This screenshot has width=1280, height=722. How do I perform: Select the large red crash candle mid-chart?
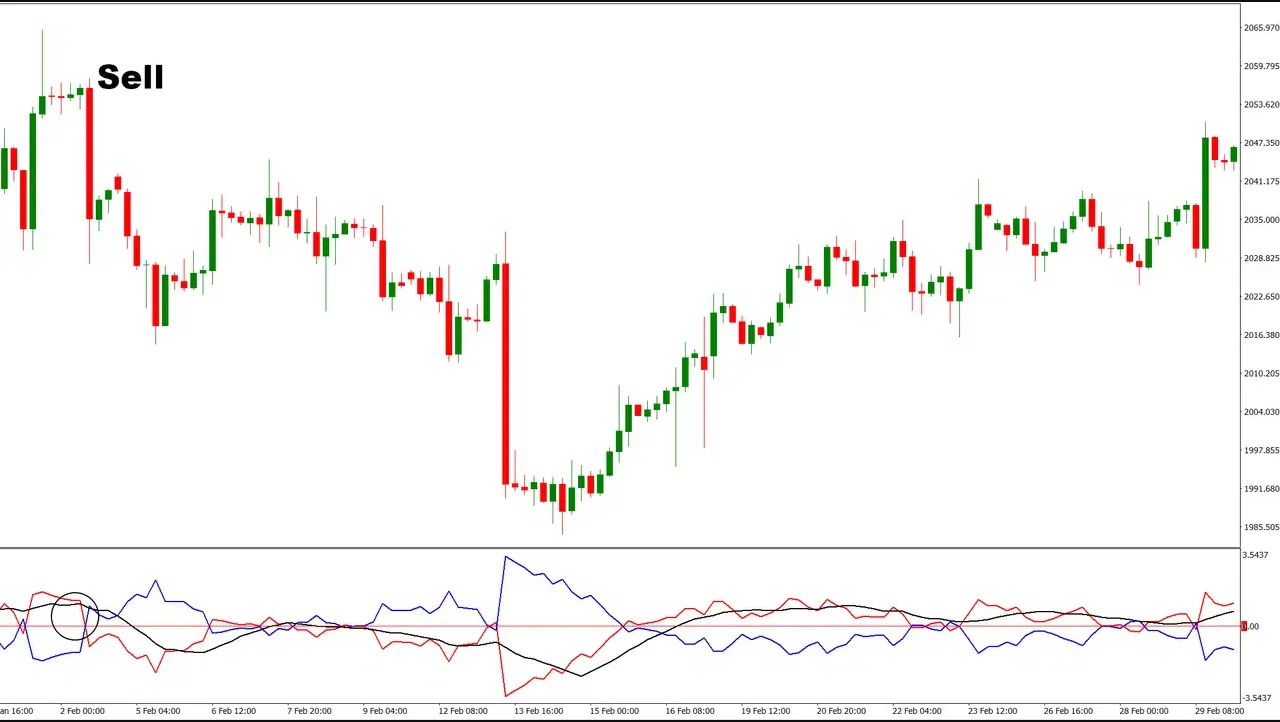[x=505, y=374]
